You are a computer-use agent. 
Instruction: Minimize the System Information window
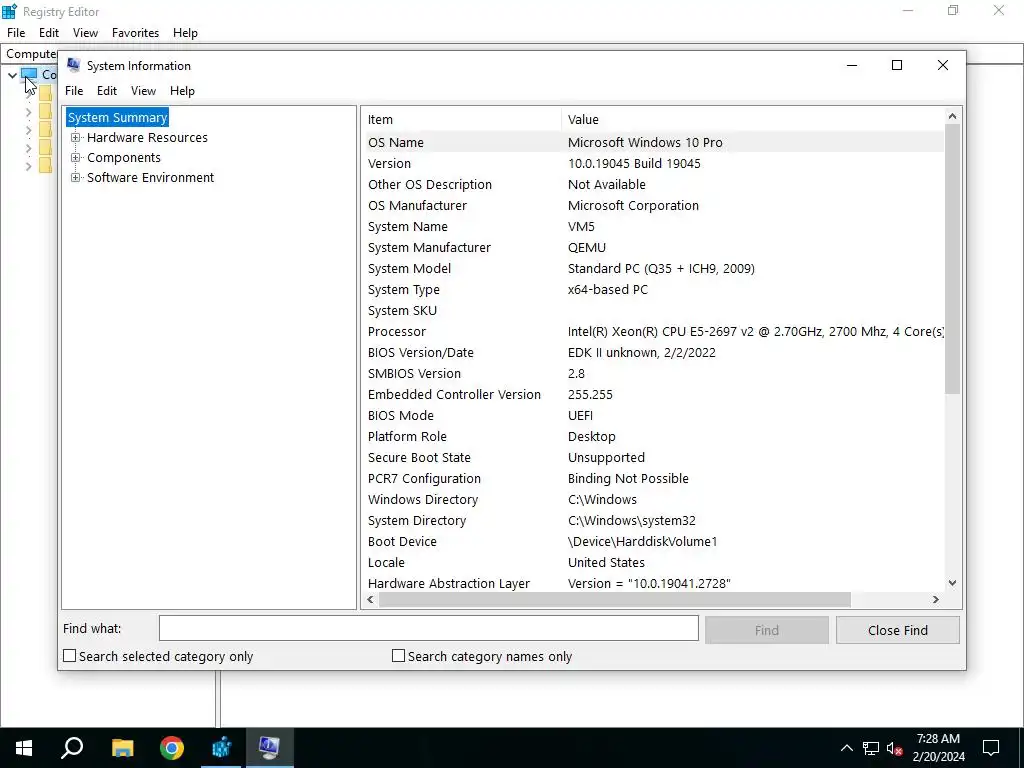852,65
